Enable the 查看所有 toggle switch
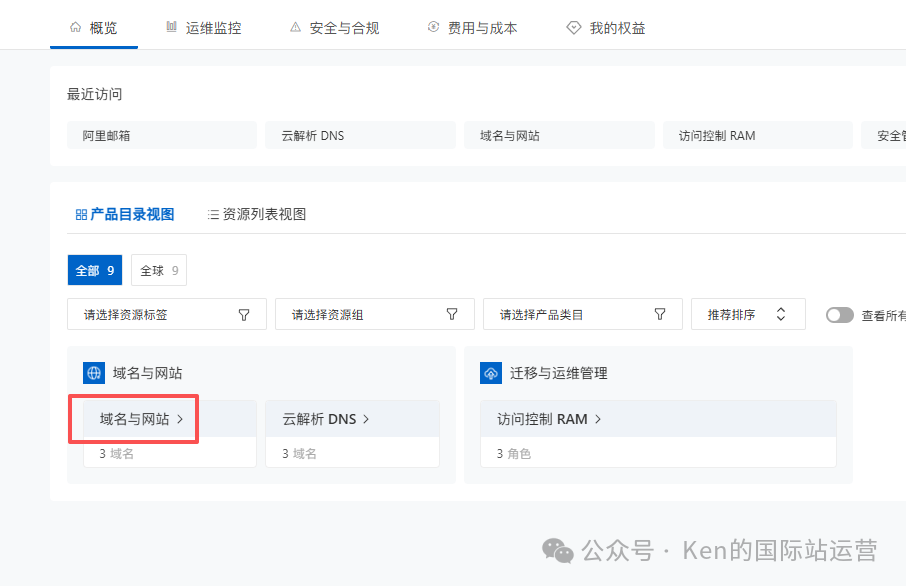The image size is (906, 586). pos(839,313)
